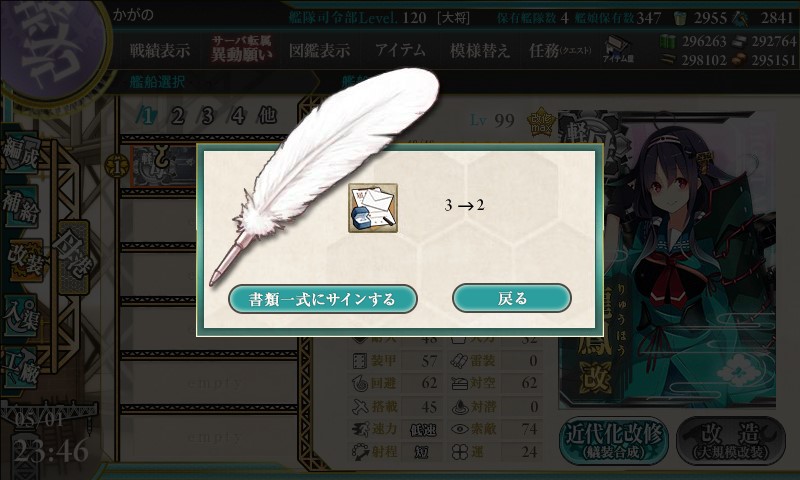Go back with the 戻る button
This screenshot has height=480, width=800.
[512, 298]
